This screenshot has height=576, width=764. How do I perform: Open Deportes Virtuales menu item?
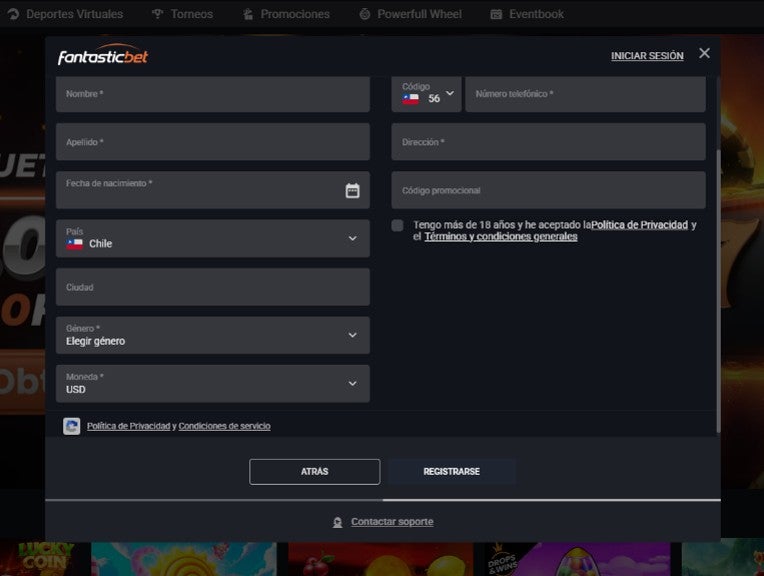tap(65, 14)
